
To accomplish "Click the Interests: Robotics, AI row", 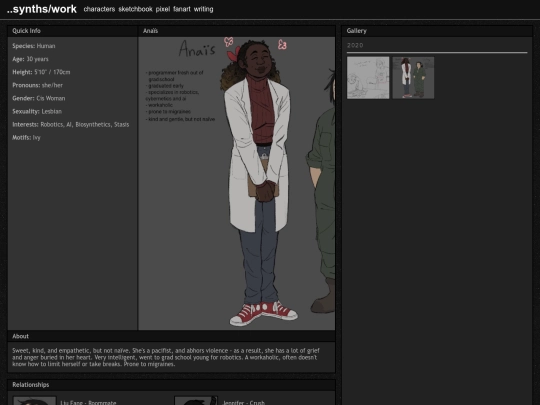I will (x=71, y=124).
